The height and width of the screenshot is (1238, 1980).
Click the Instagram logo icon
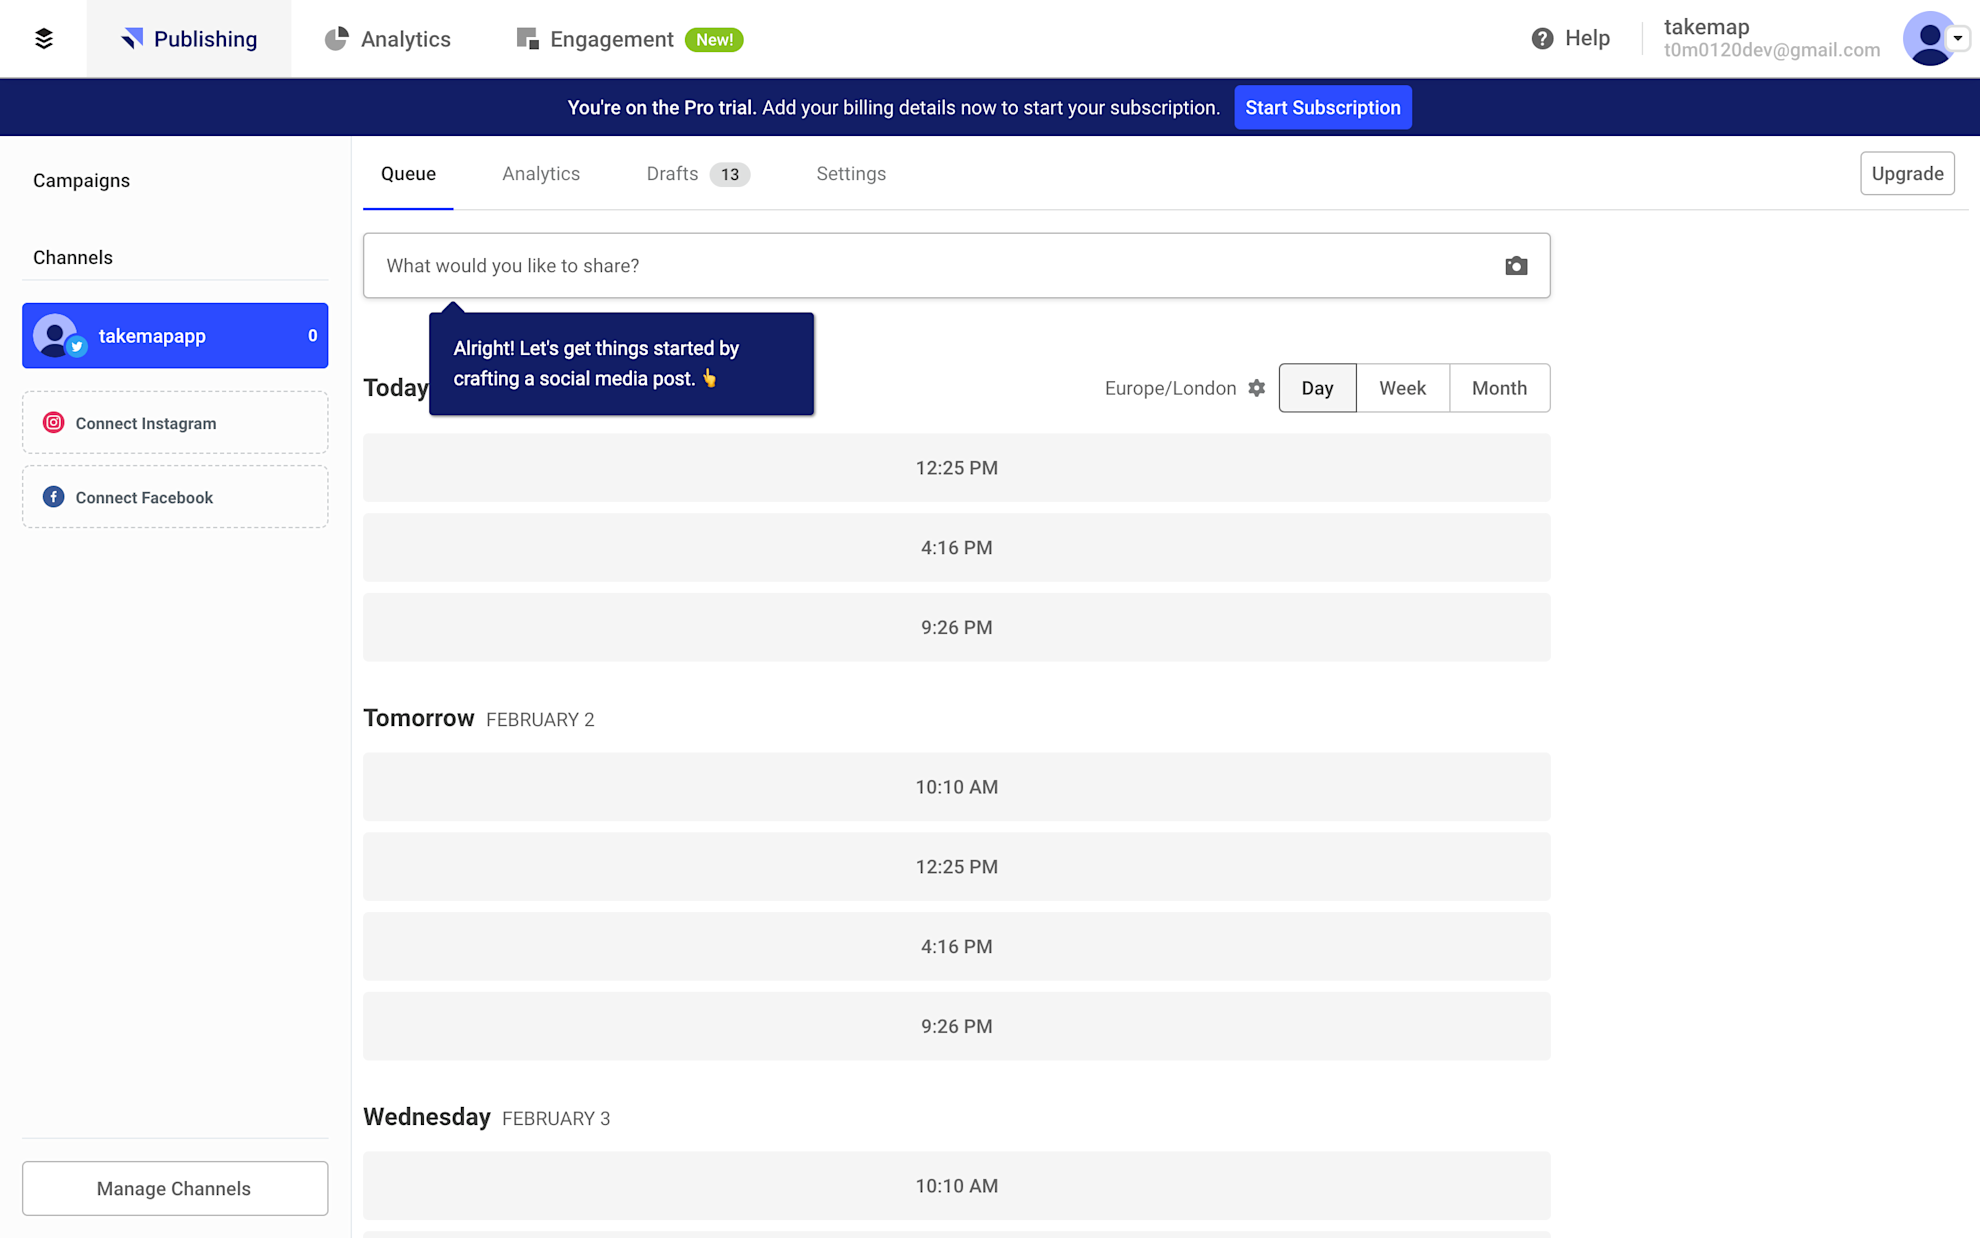54,423
